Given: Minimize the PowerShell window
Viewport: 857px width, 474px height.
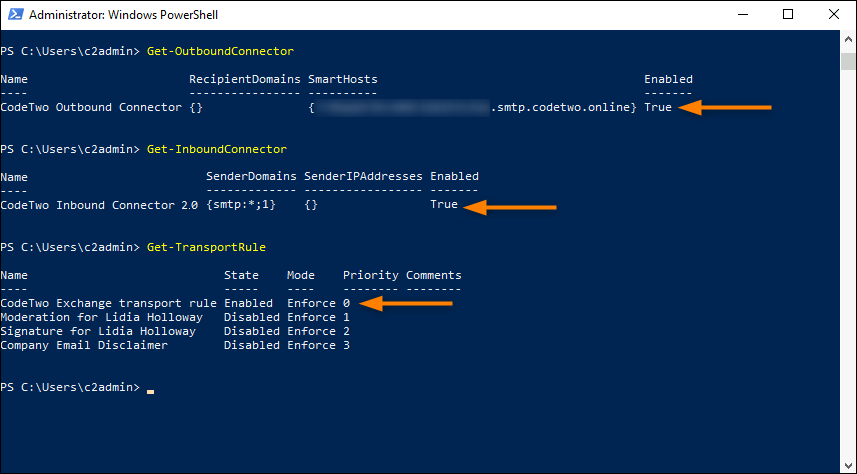Looking at the screenshot, I should 742,15.
